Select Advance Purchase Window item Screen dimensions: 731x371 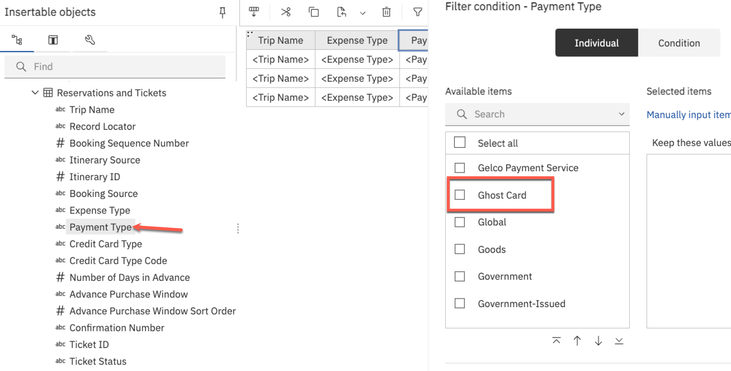coord(129,294)
